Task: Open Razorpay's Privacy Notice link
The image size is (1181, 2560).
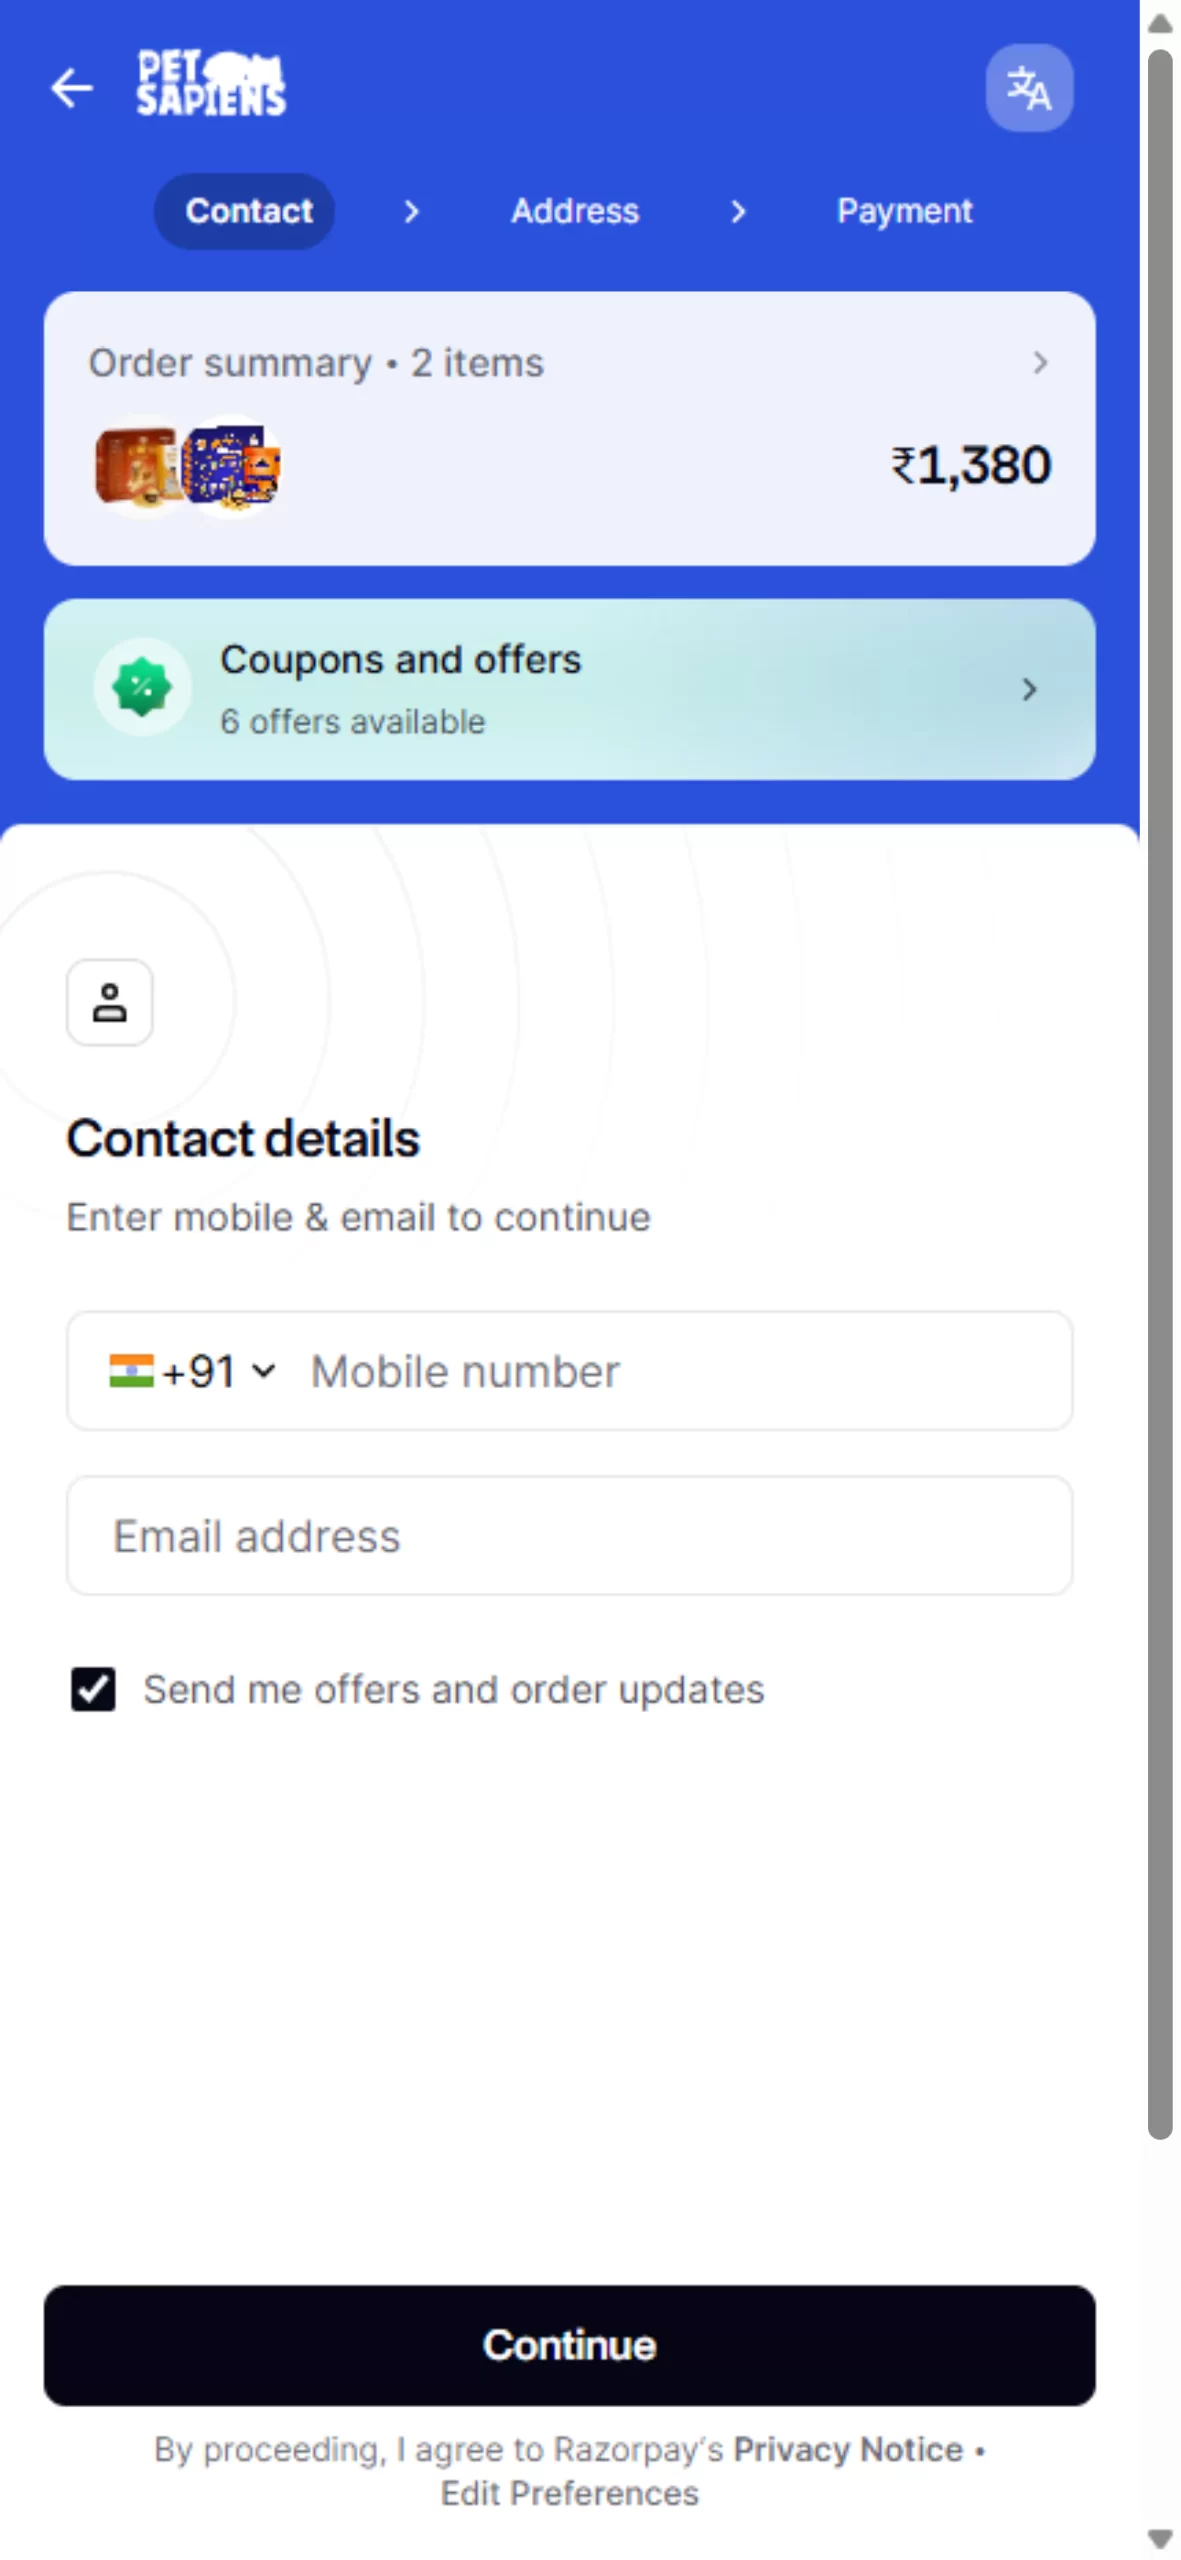Action: coord(847,2449)
